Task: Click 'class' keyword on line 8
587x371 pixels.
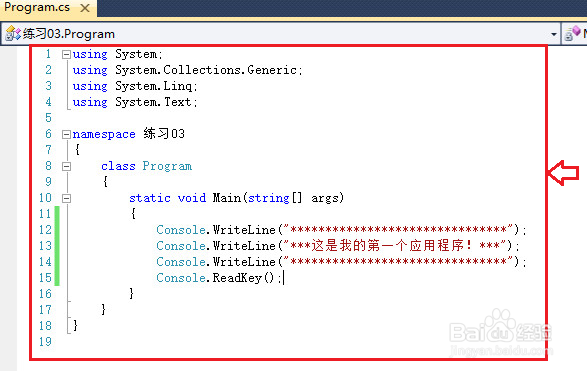Action: point(118,166)
